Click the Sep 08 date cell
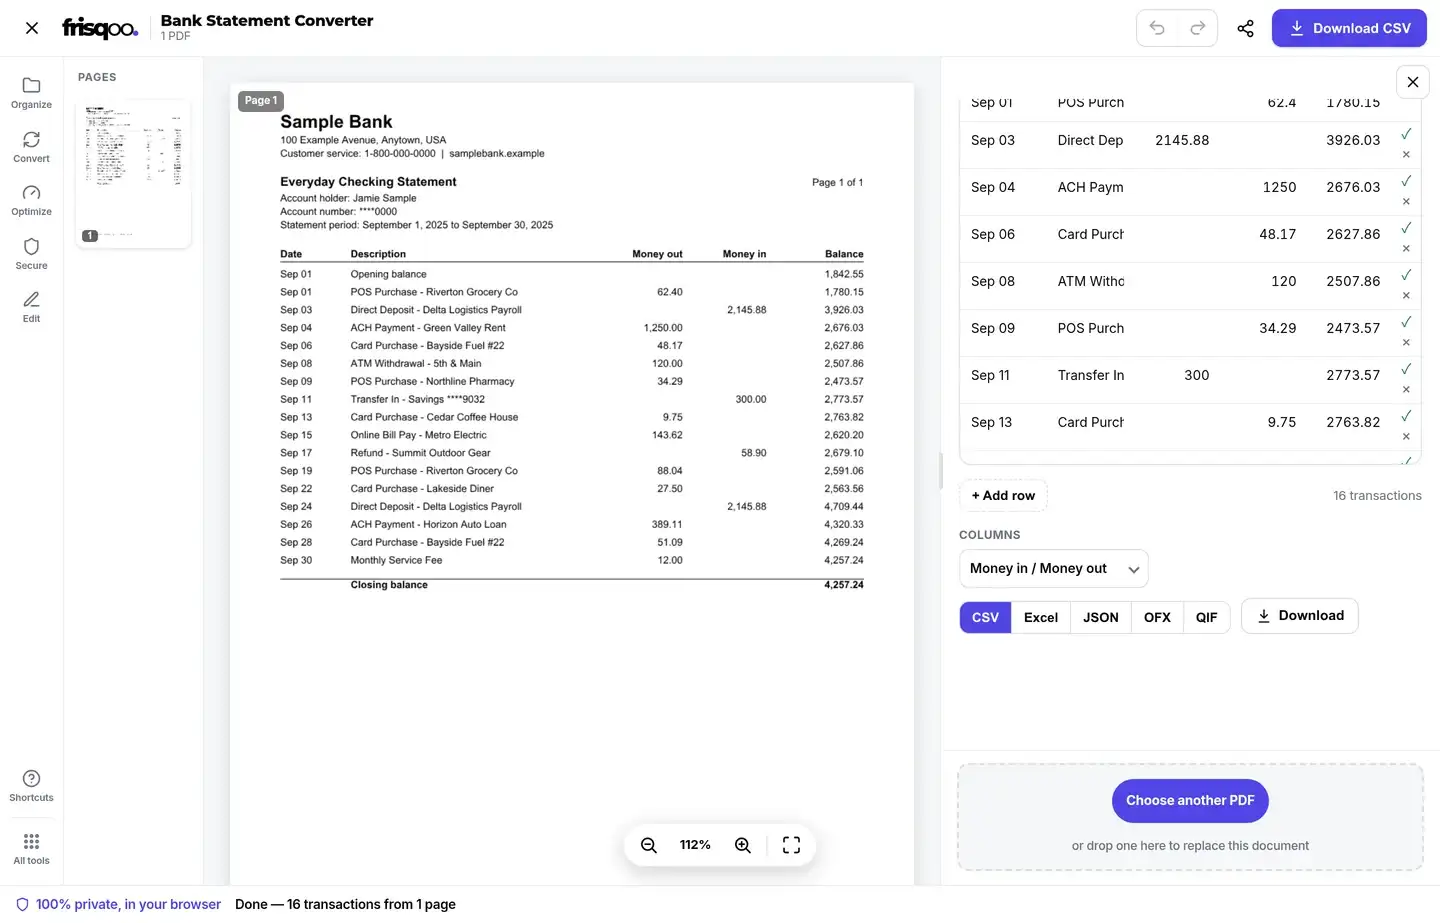Screen dimensions: 1440x923 point(993,281)
